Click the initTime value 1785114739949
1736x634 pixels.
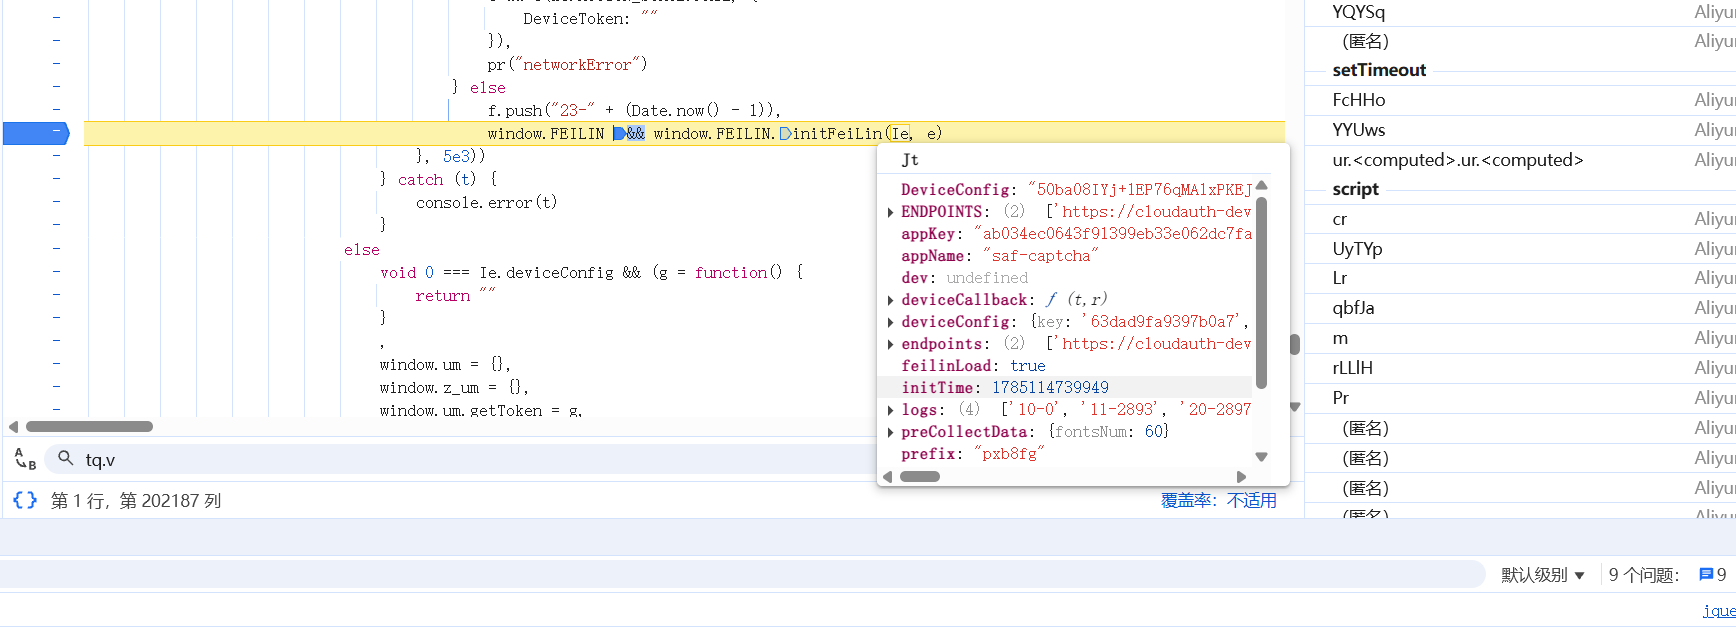pos(1050,388)
